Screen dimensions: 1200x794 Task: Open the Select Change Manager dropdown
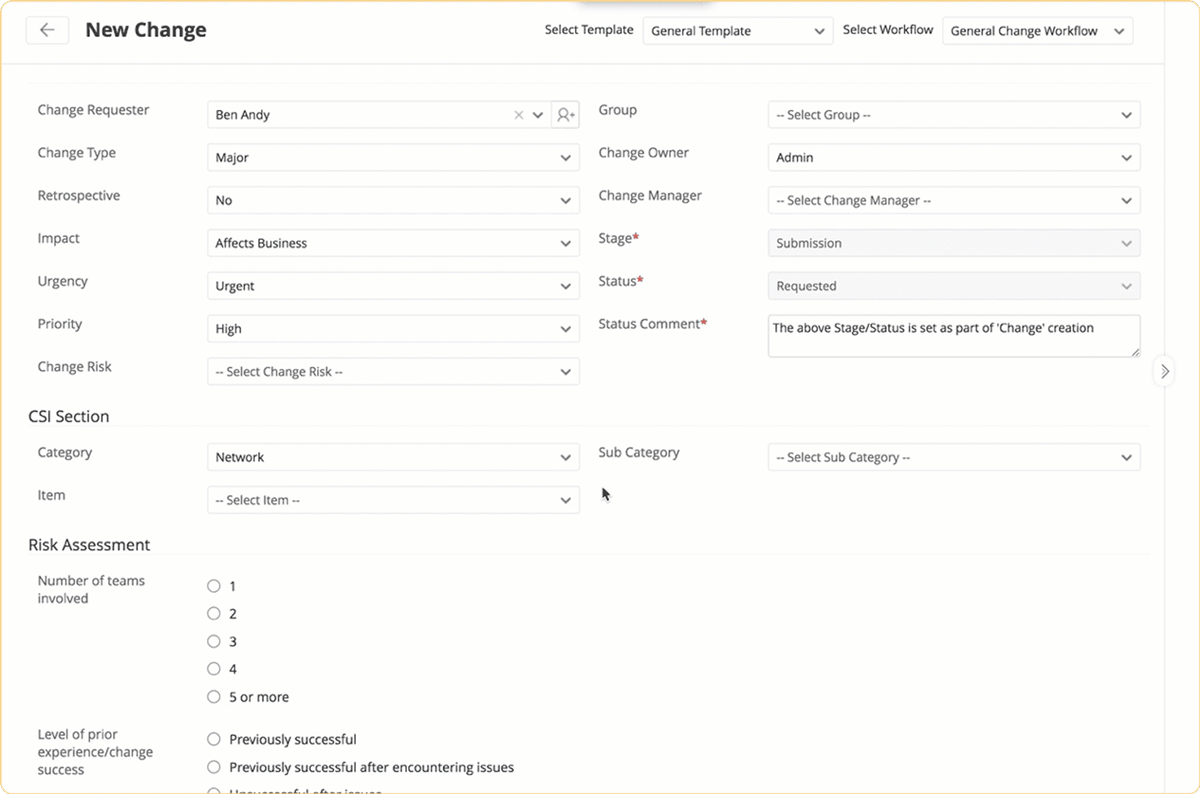(1127, 200)
